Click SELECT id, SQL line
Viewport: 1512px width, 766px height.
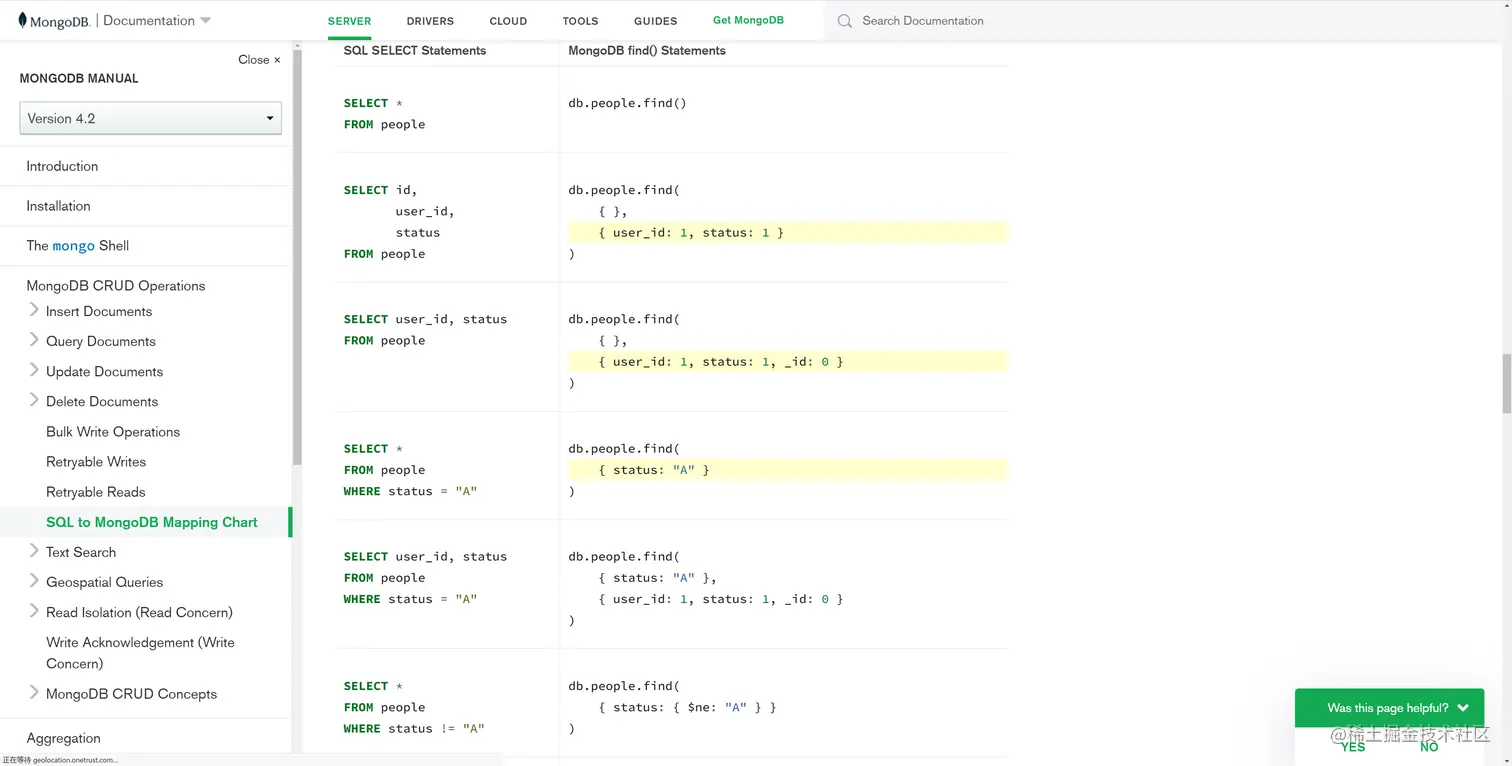[x=380, y=190]
